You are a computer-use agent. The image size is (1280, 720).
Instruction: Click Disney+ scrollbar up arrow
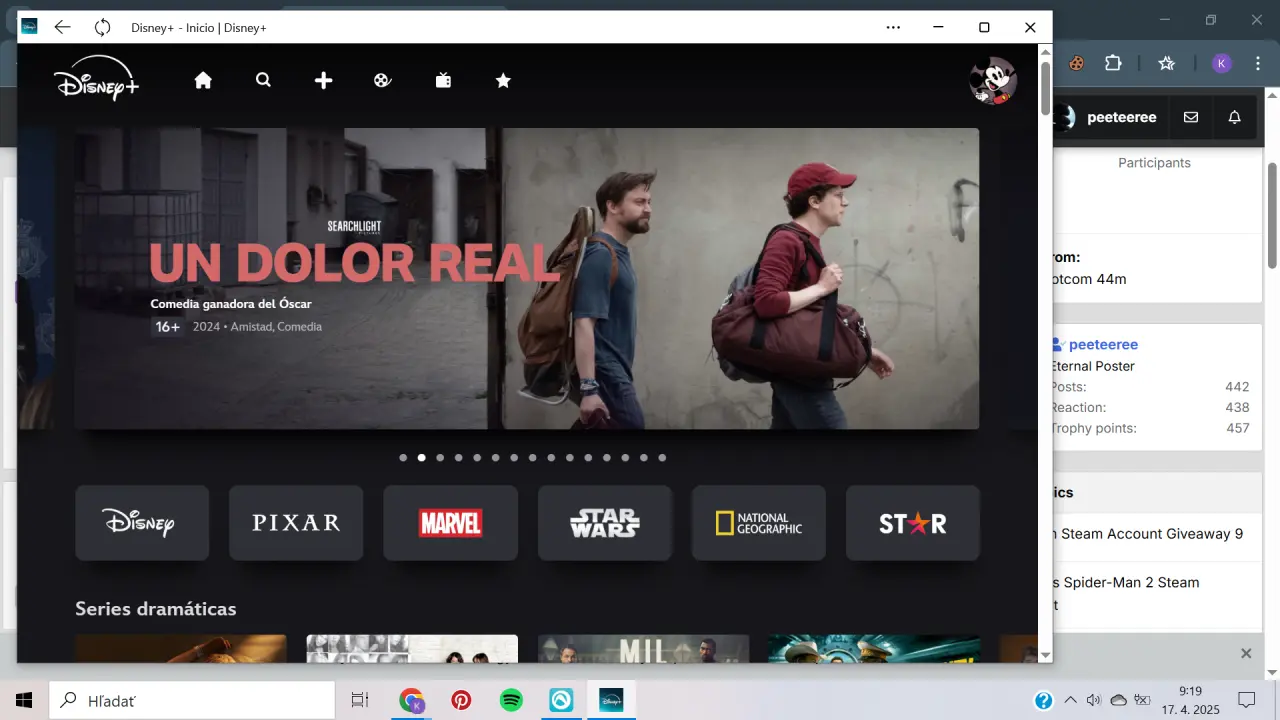click(x=1046, y=50)
